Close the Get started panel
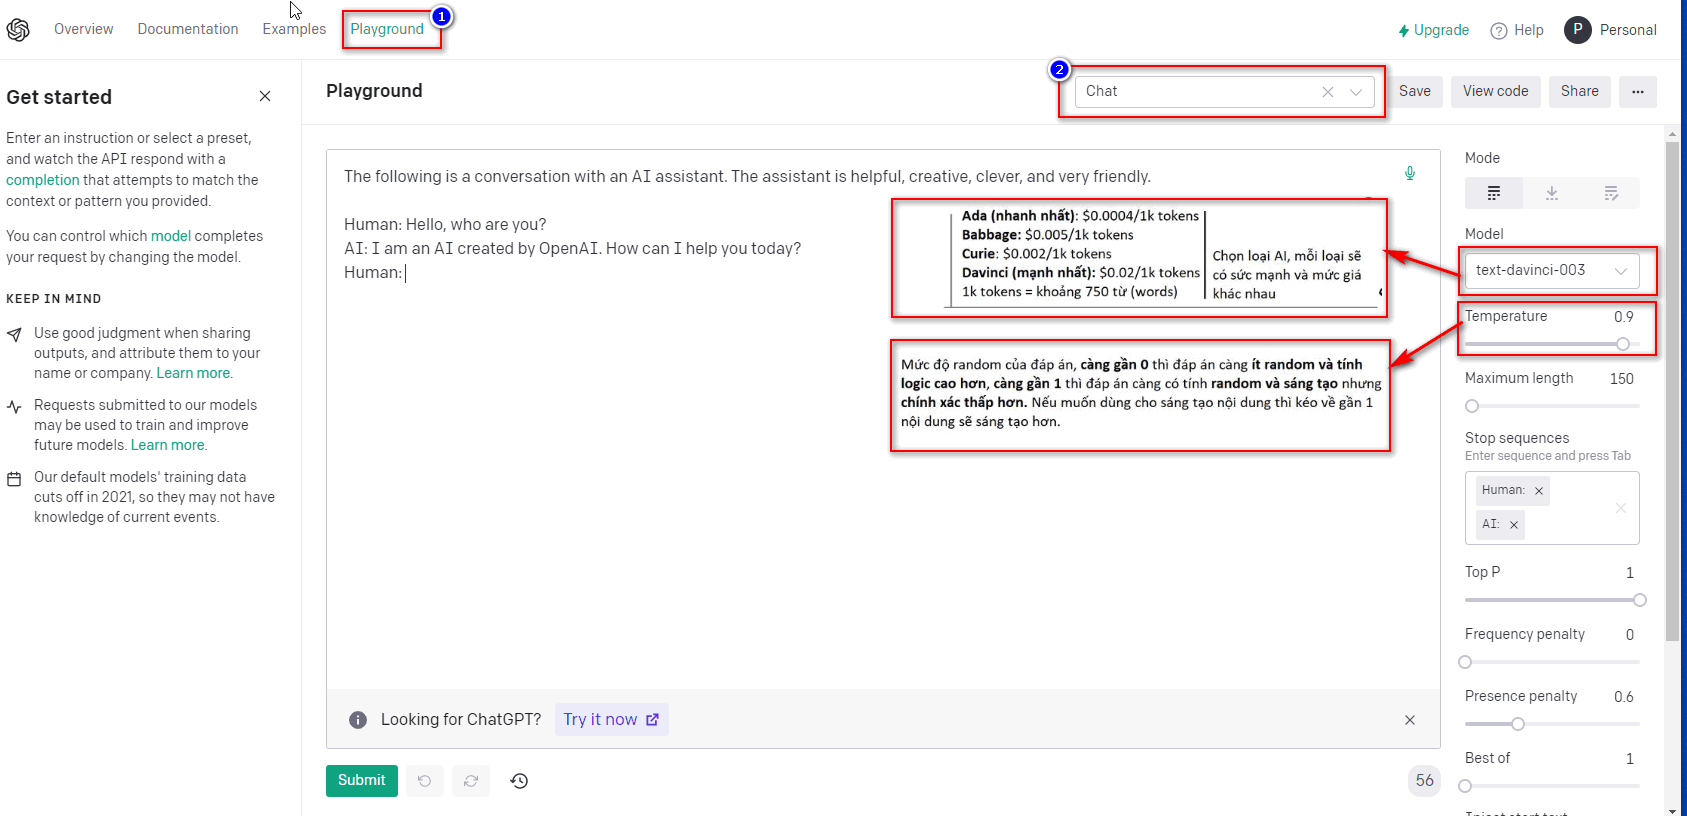This screenshot has height=816, width=1687. point(265,96)
